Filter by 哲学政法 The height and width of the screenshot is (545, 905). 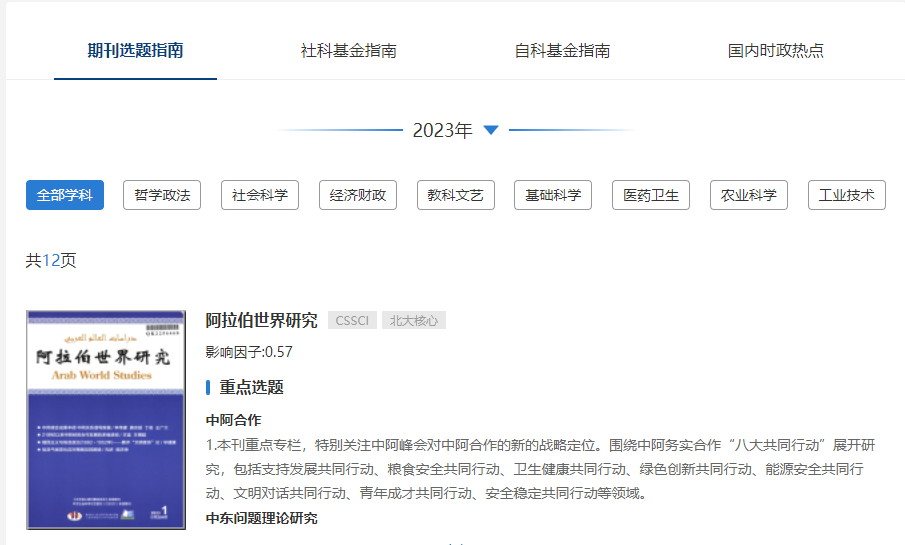point(162,195)
